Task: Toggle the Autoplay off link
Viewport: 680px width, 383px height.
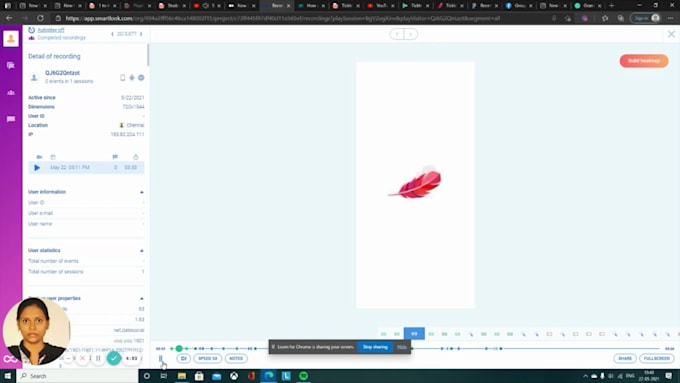Action: [x=51, y=30]
